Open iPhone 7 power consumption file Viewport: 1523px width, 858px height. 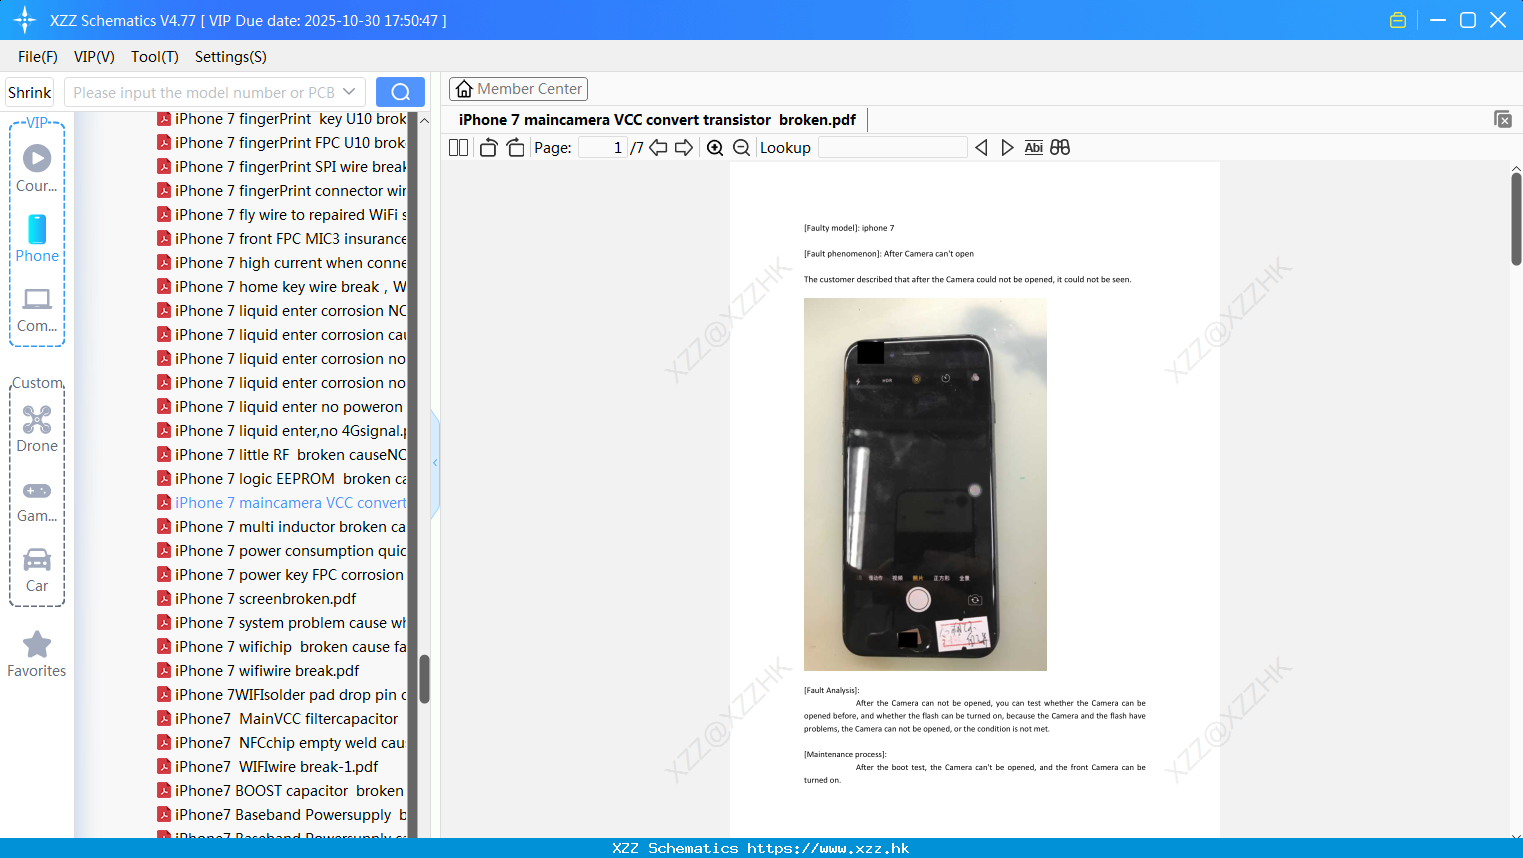282,551
